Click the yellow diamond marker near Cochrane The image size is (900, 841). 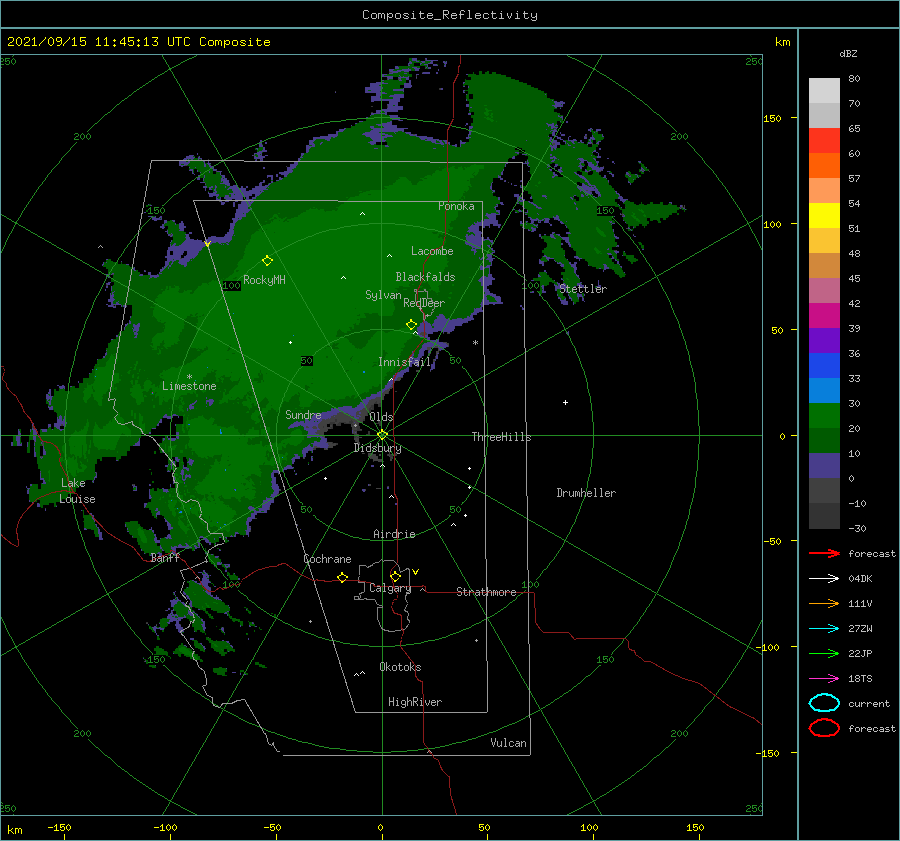click(x=343, y=577)
